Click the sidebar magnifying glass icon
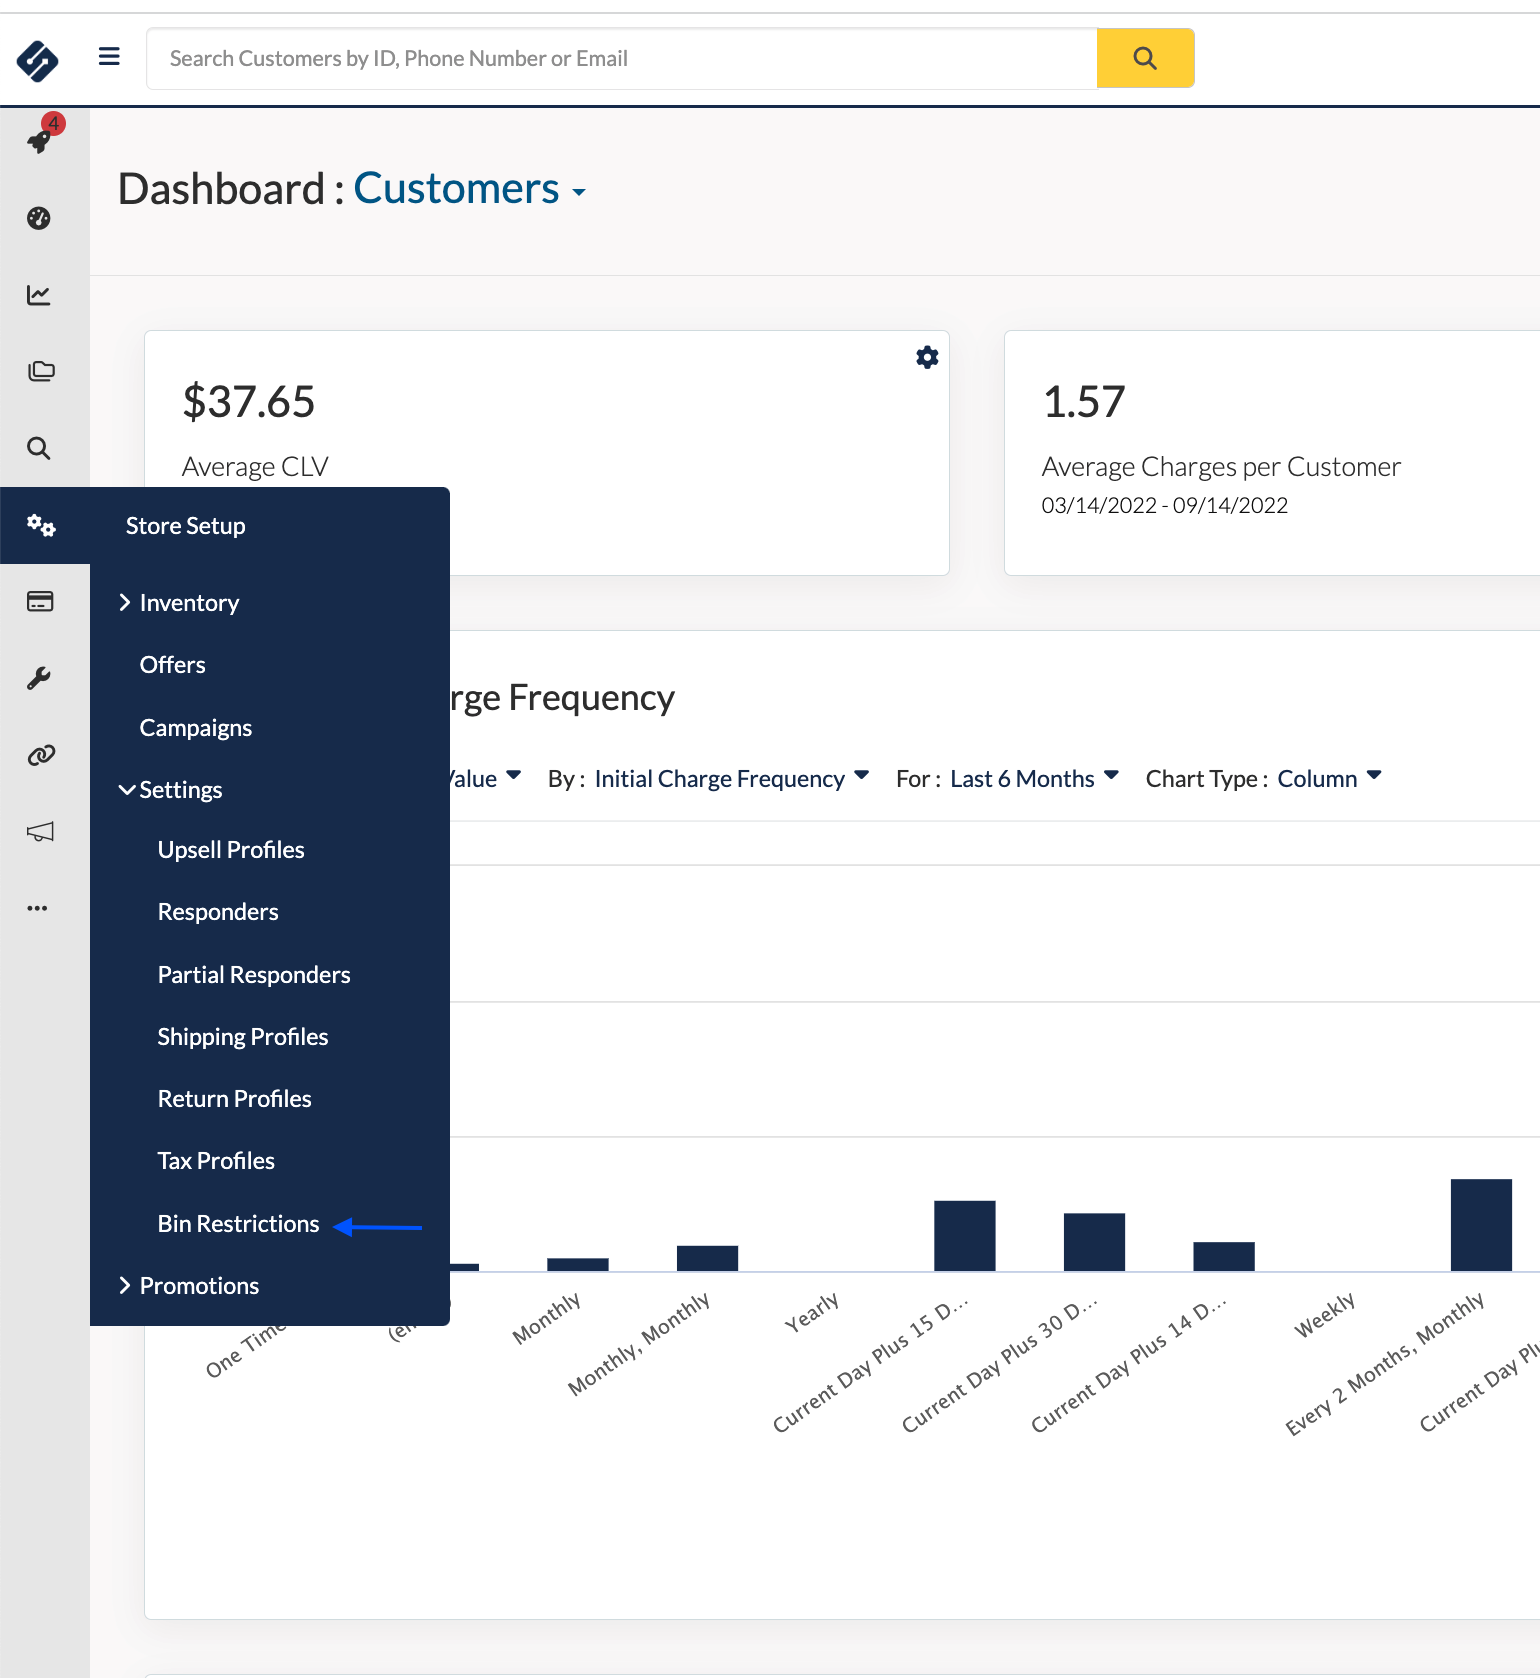The width and height of the screenshot is (1540, 1678). (x=39, y=448)
